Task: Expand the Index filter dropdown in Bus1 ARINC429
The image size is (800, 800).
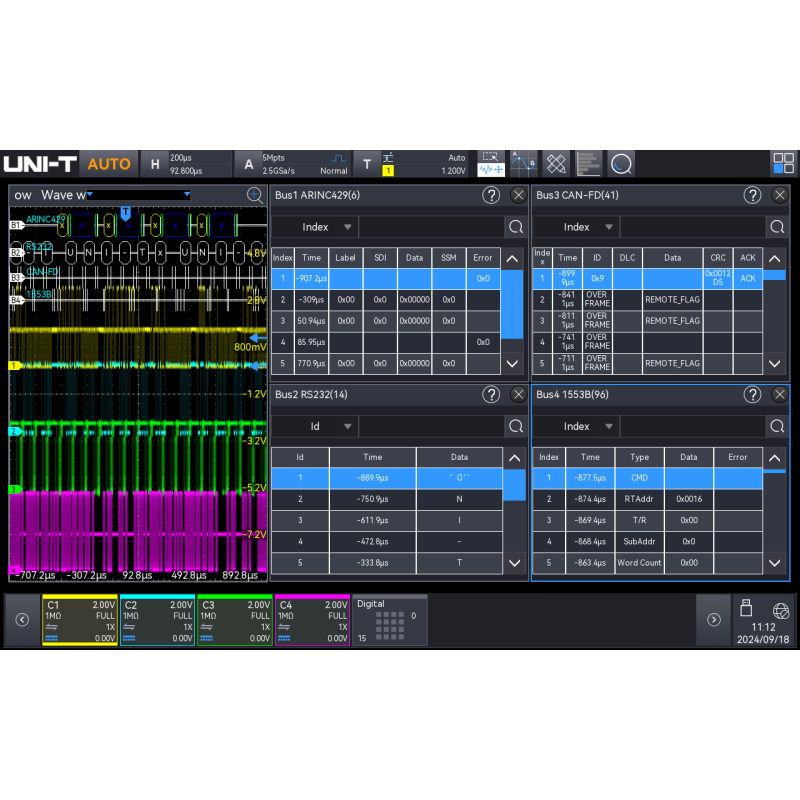Action: (315, 227)
